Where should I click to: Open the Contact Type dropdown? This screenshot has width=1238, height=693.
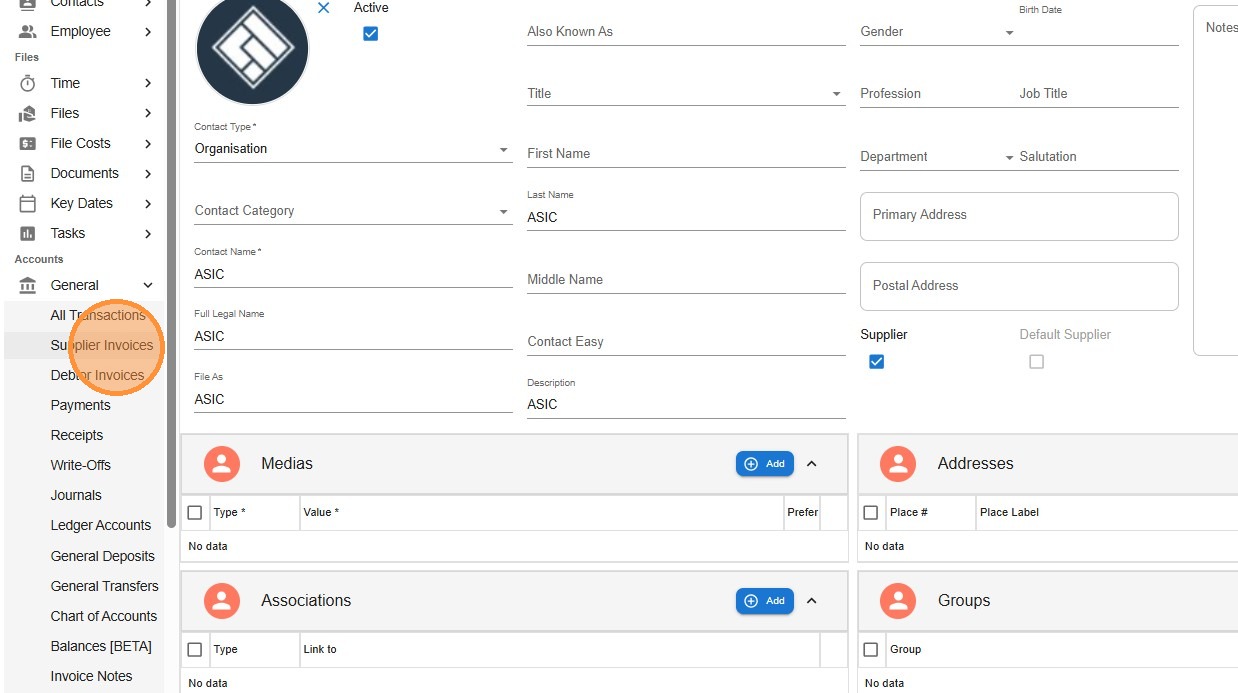353,149
